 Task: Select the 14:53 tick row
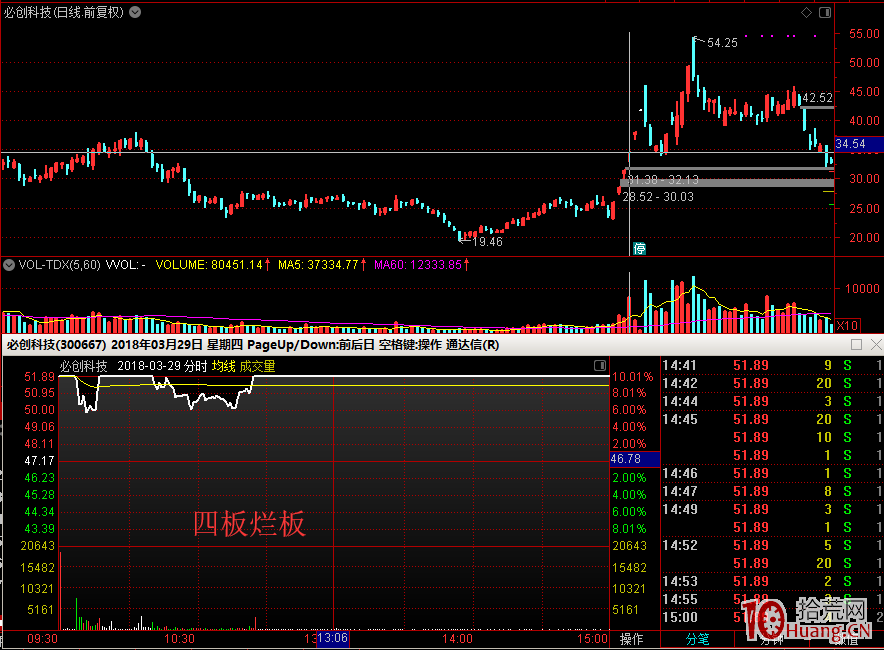(772, 581)
